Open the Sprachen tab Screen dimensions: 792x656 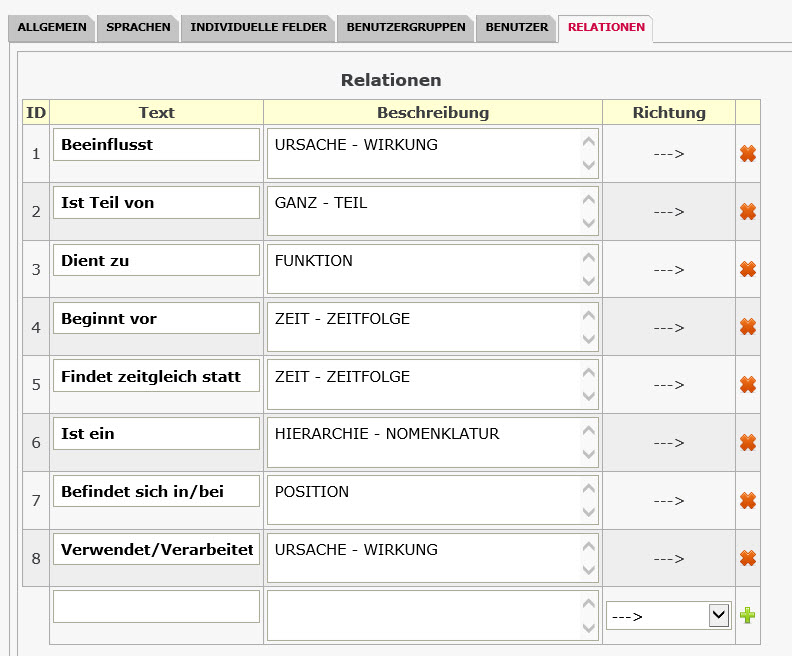pyautogui.click(x=138, y=28)
